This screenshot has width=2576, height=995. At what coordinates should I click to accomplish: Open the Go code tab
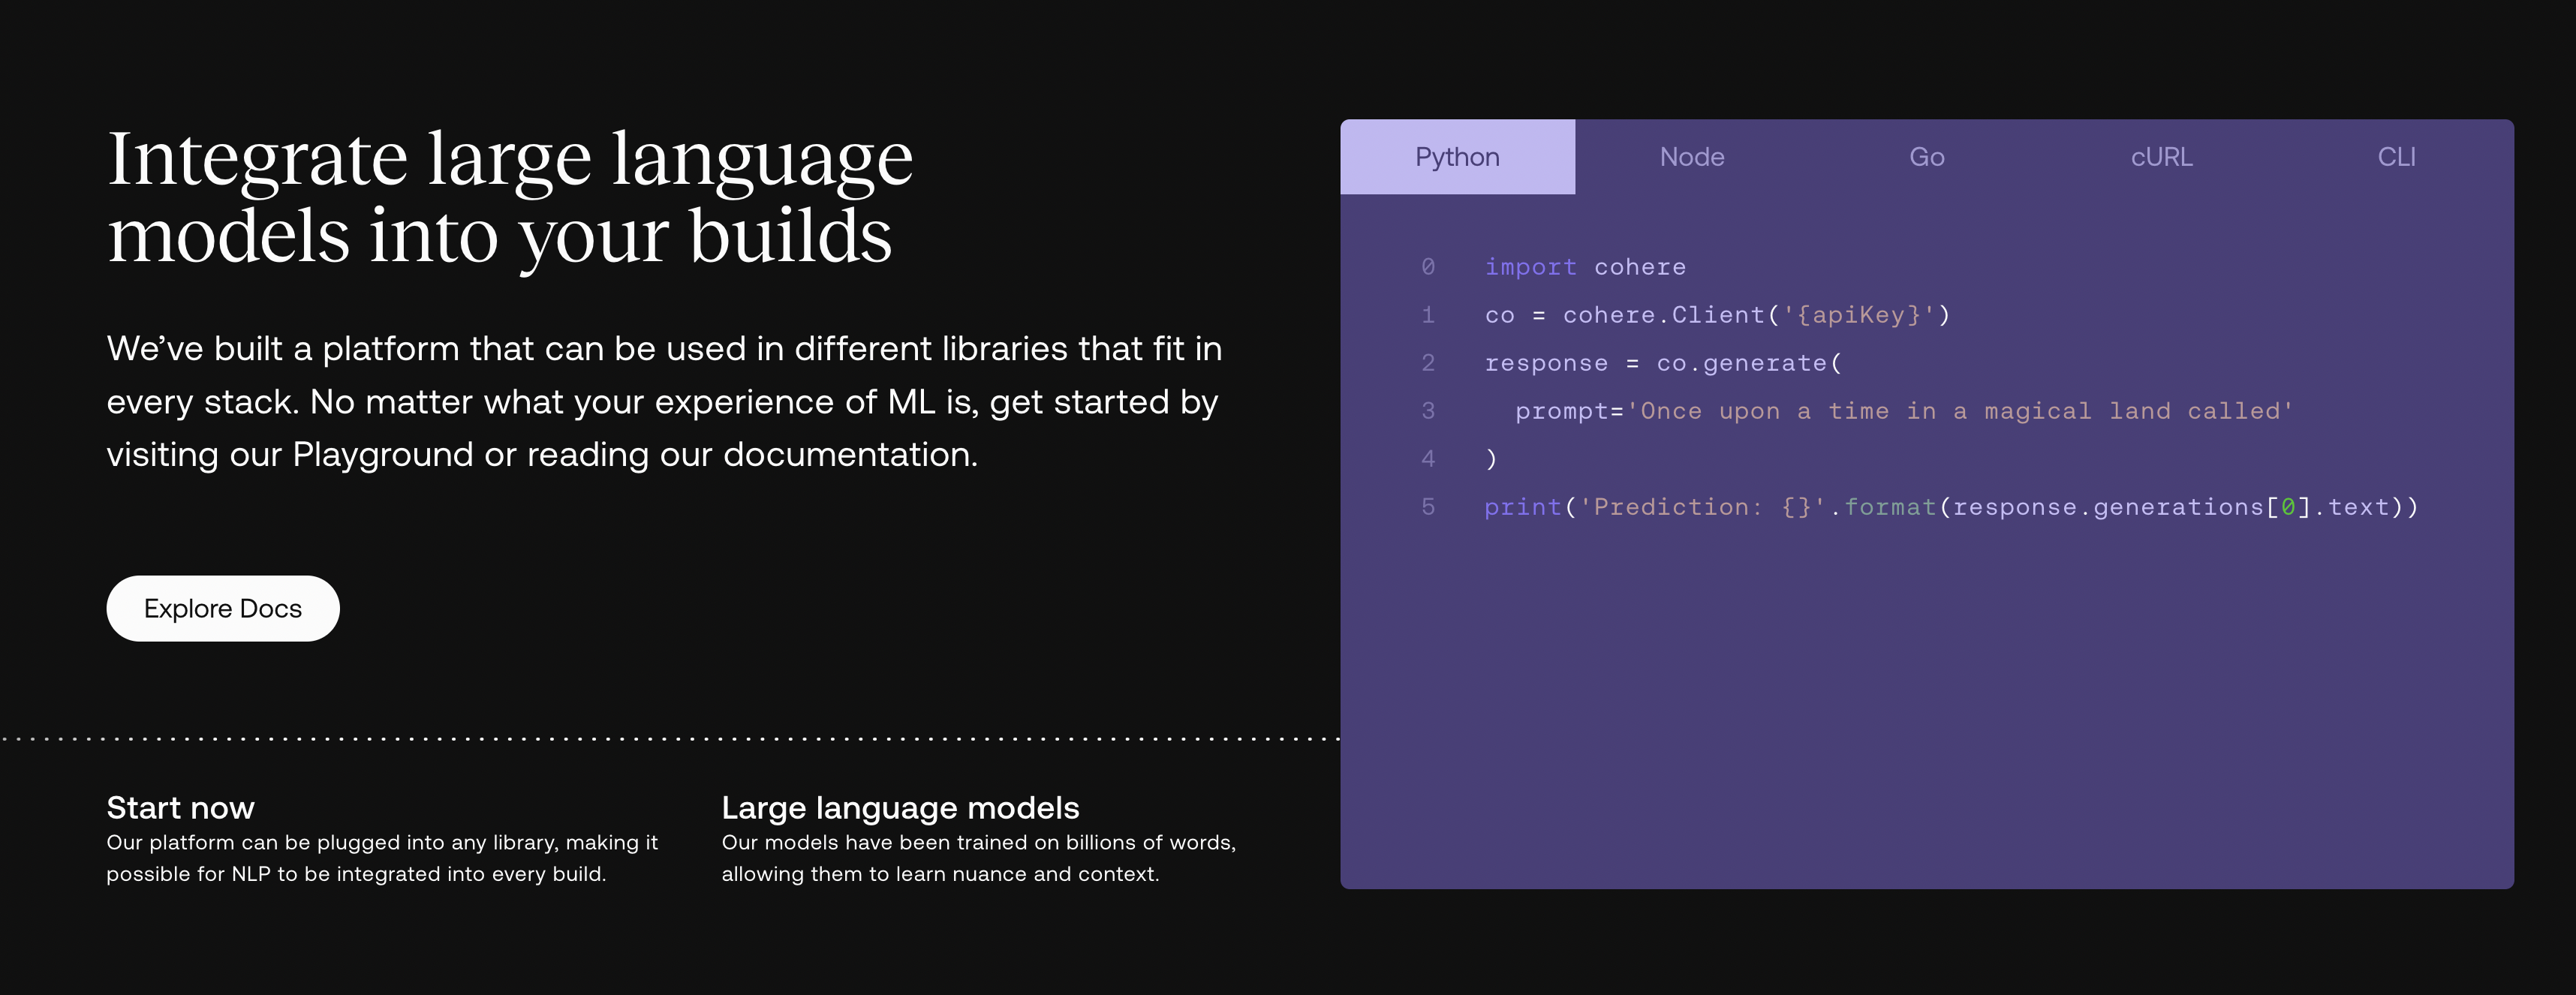point(1927,157)
